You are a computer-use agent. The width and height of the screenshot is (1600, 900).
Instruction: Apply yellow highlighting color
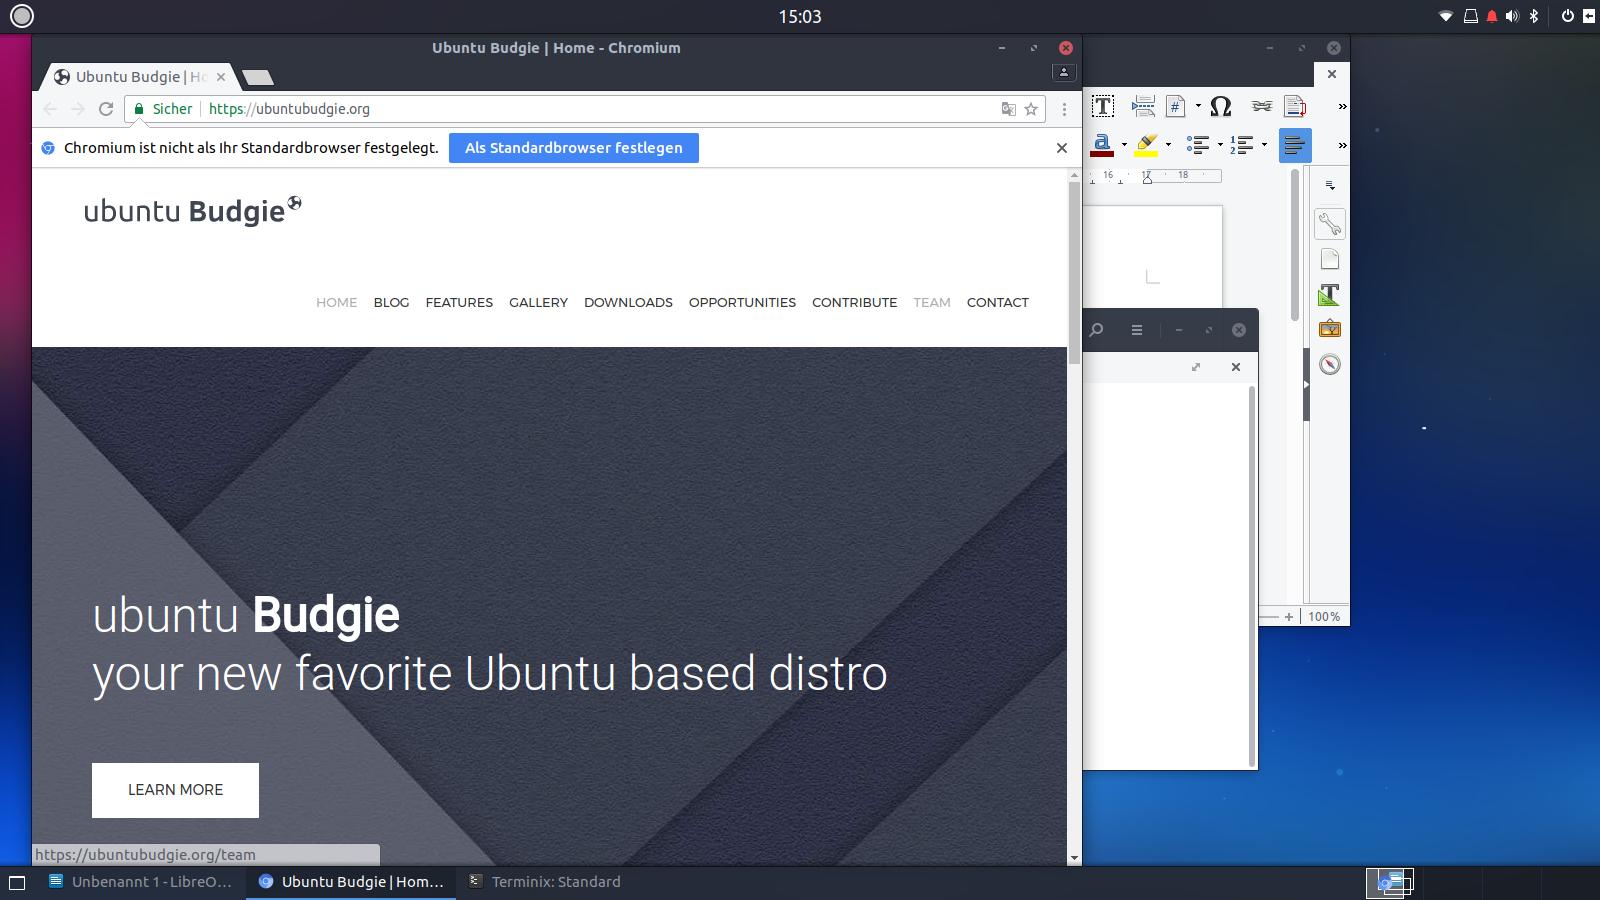(x=1147, y=145)
